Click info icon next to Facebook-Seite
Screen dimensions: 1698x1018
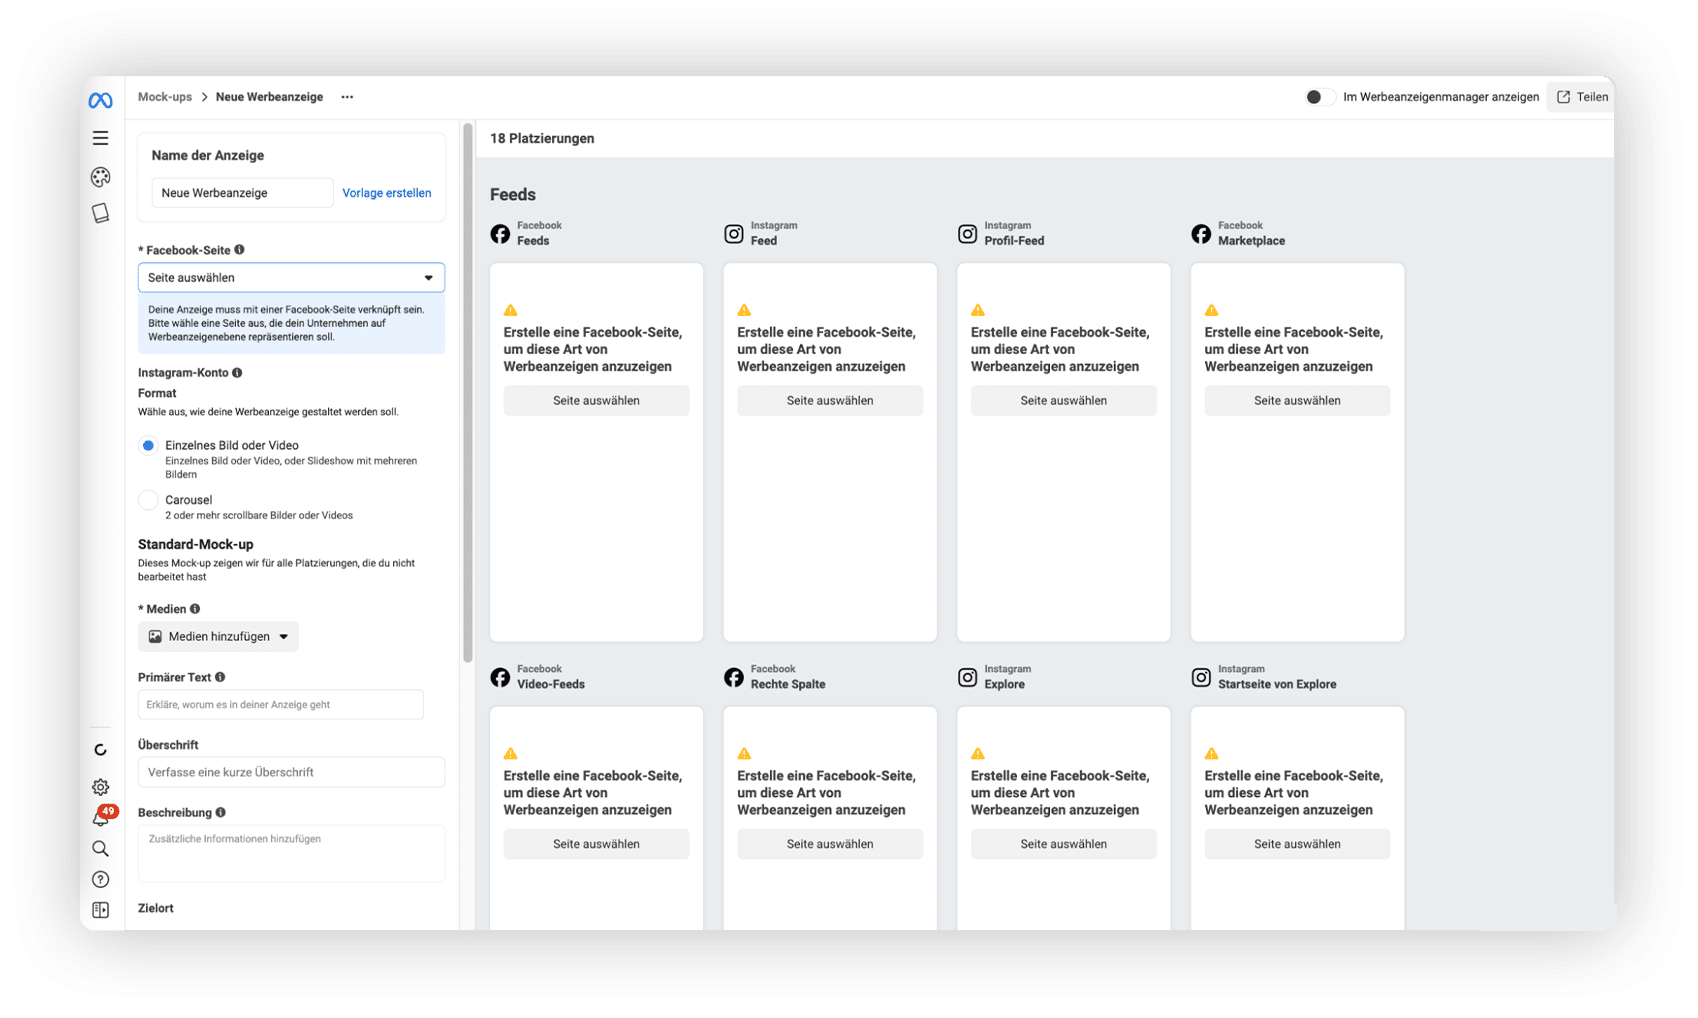239,250
